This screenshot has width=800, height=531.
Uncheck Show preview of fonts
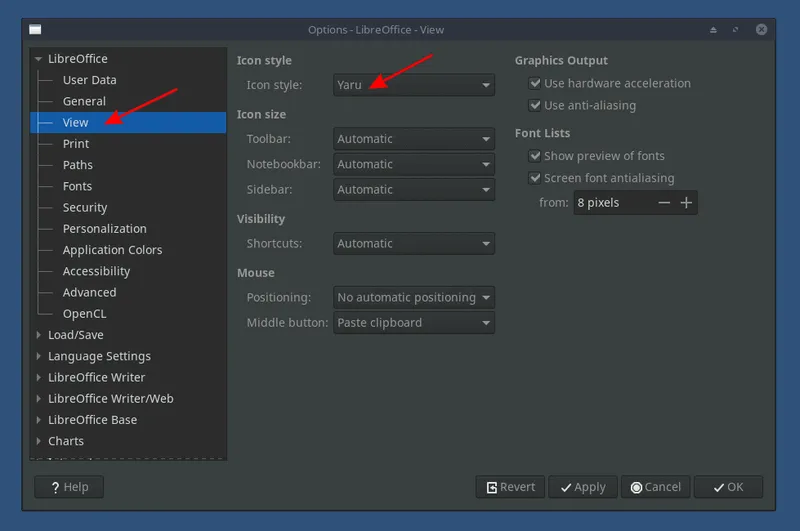pos(535,156)
